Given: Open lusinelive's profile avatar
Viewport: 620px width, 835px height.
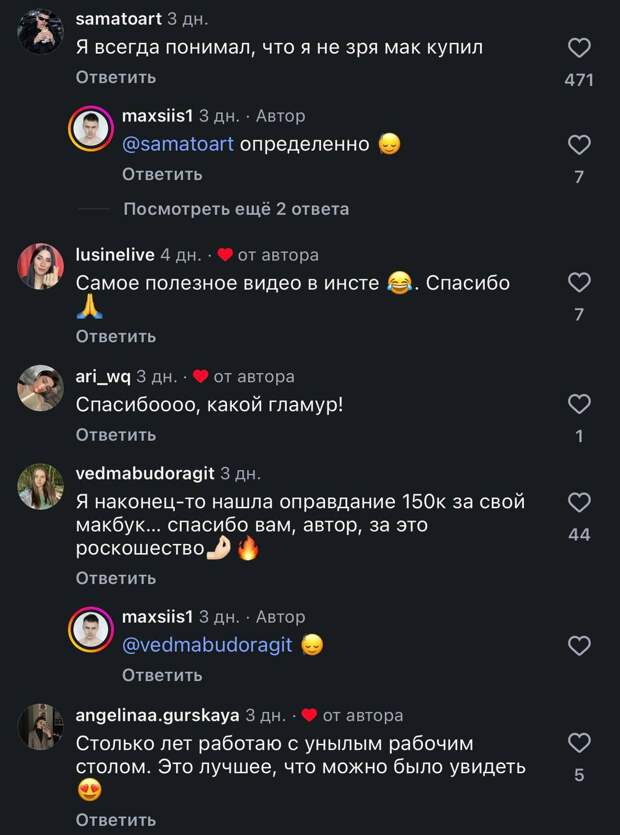Looking at the screenshot, I should pos(41,266).
